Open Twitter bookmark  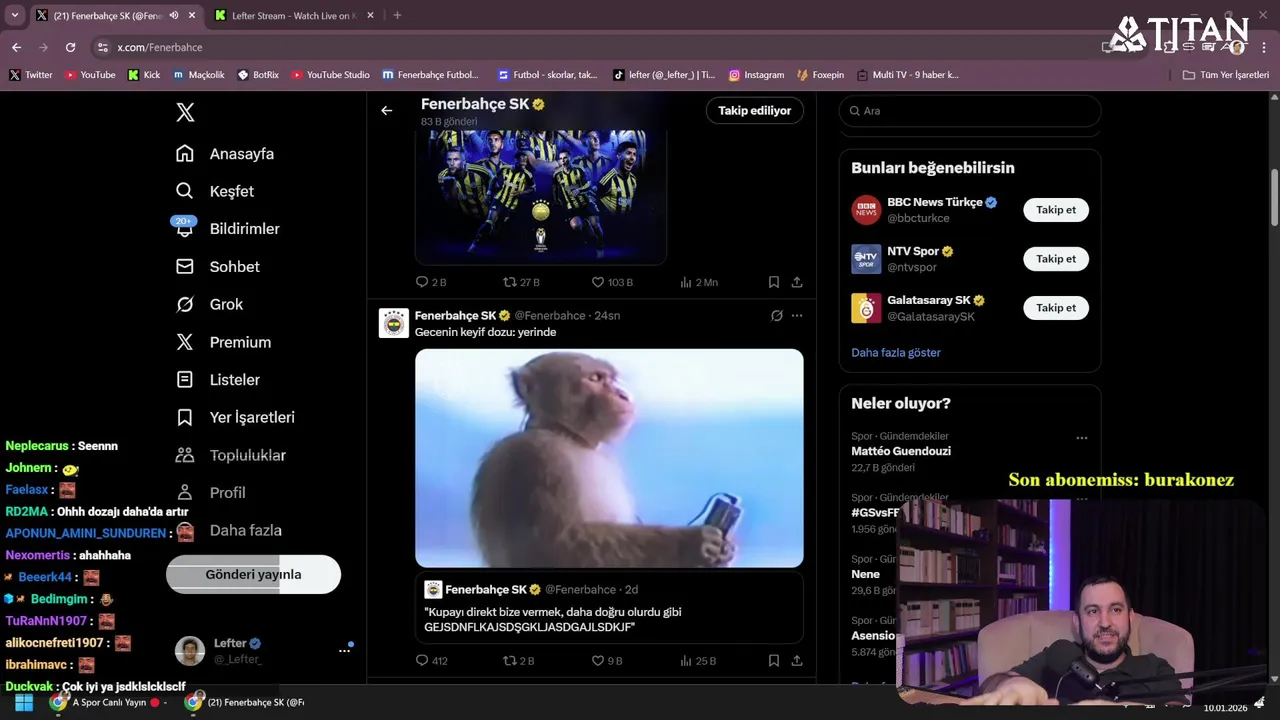tap(31, 75)
